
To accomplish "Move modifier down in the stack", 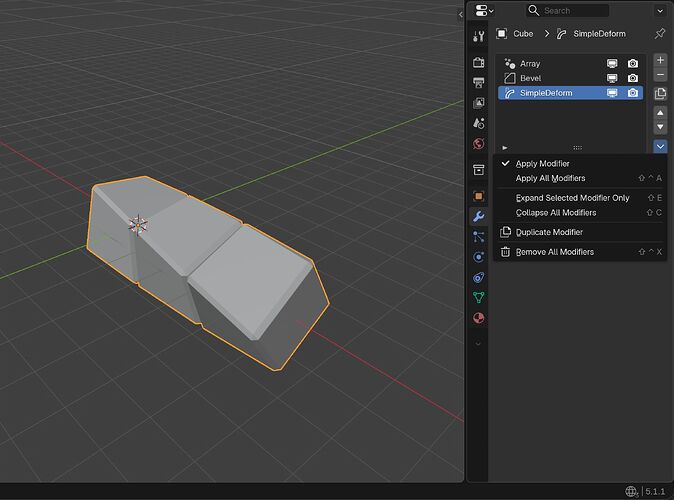I will (x=660, y=127).
